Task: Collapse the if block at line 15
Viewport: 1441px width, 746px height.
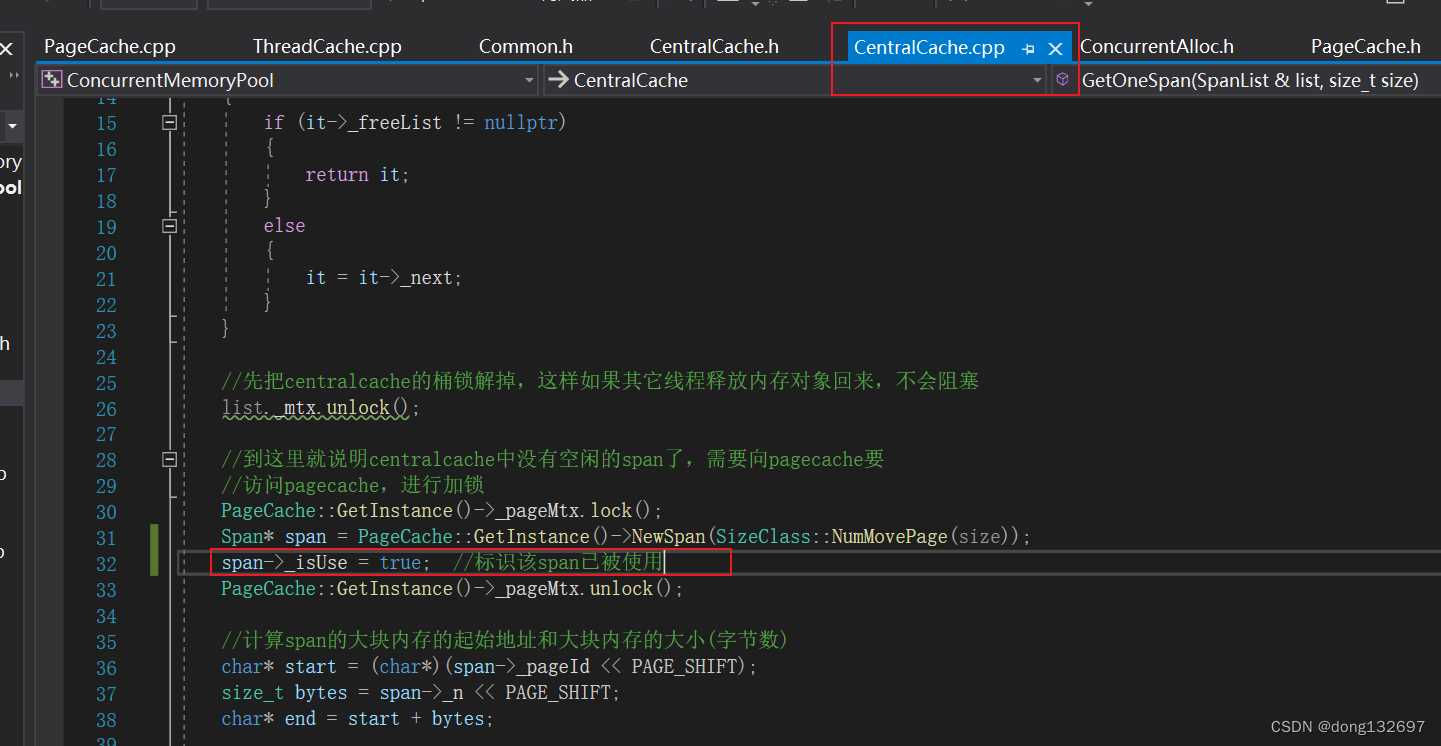Action: [169, 122]
